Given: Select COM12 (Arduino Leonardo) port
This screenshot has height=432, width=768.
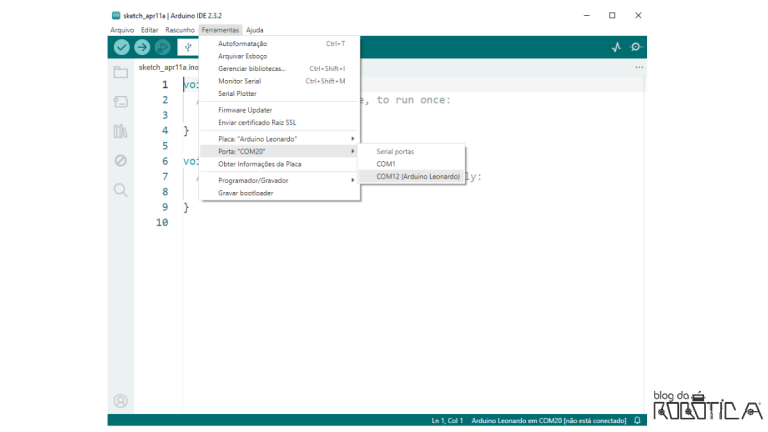Looking at the screenshot, I should [x=418, y=176].
